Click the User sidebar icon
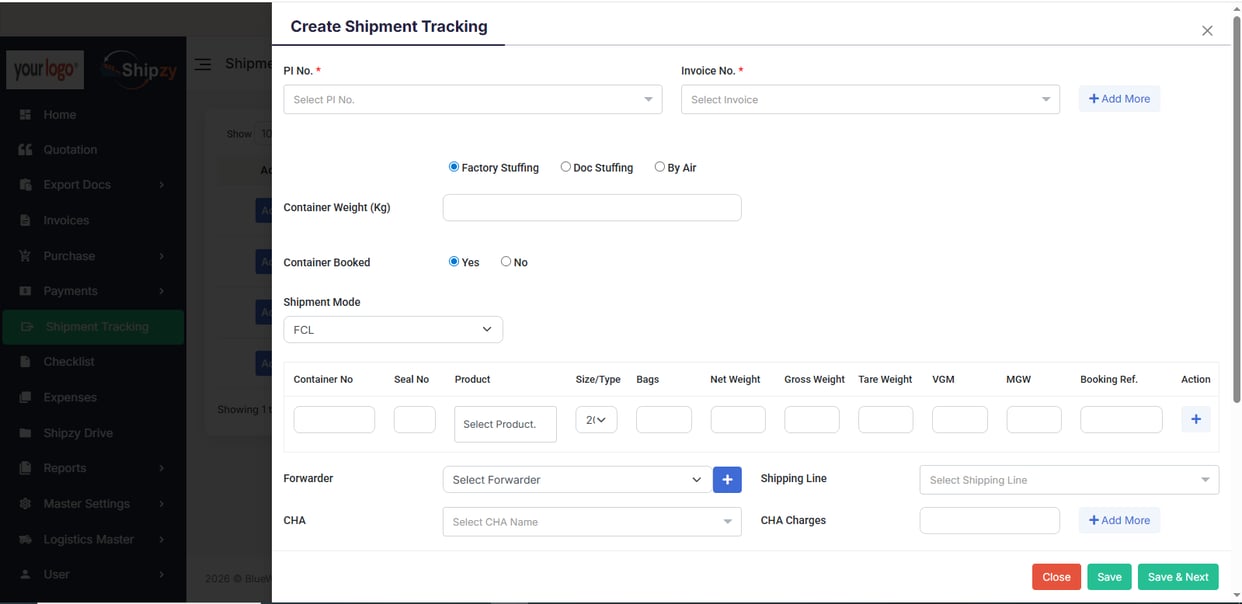The height and width of the screenshot is (604, 1242). (25, 574)
